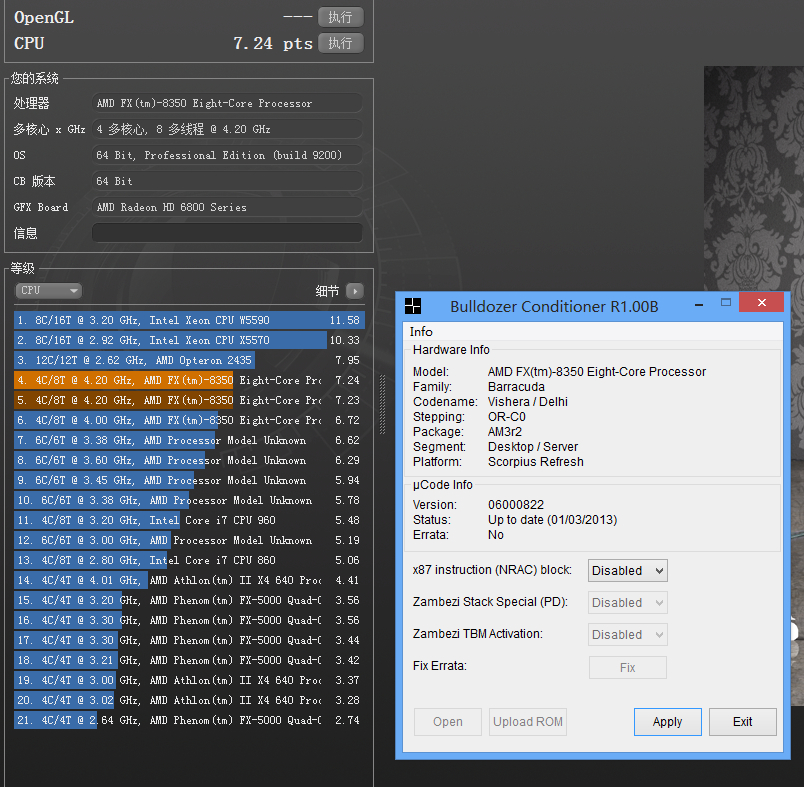Select ranking row 17 scoring 3.44

click(189, 640)
